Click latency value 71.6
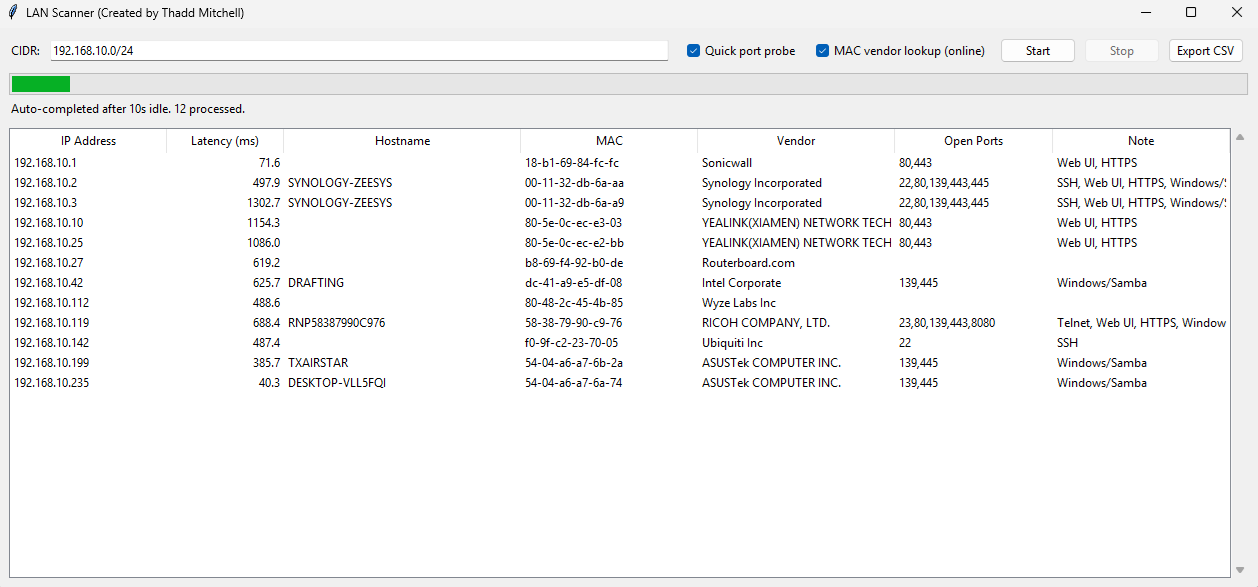This screenshot has width=1258, height=587. click(x=269, y=163)
